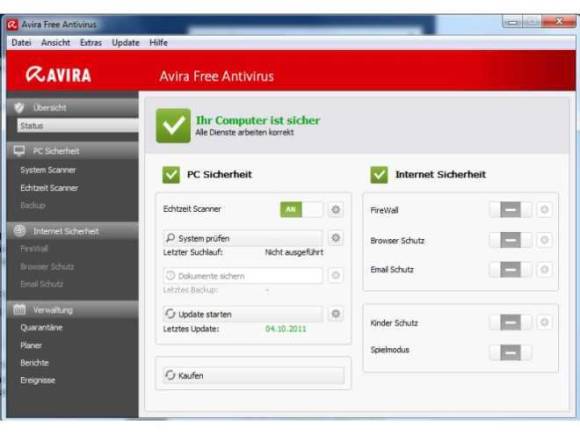Image resolution: width=580 pixels, height=435 pixels.
Task: Open the Extras menu
Action: pos(91,43)
